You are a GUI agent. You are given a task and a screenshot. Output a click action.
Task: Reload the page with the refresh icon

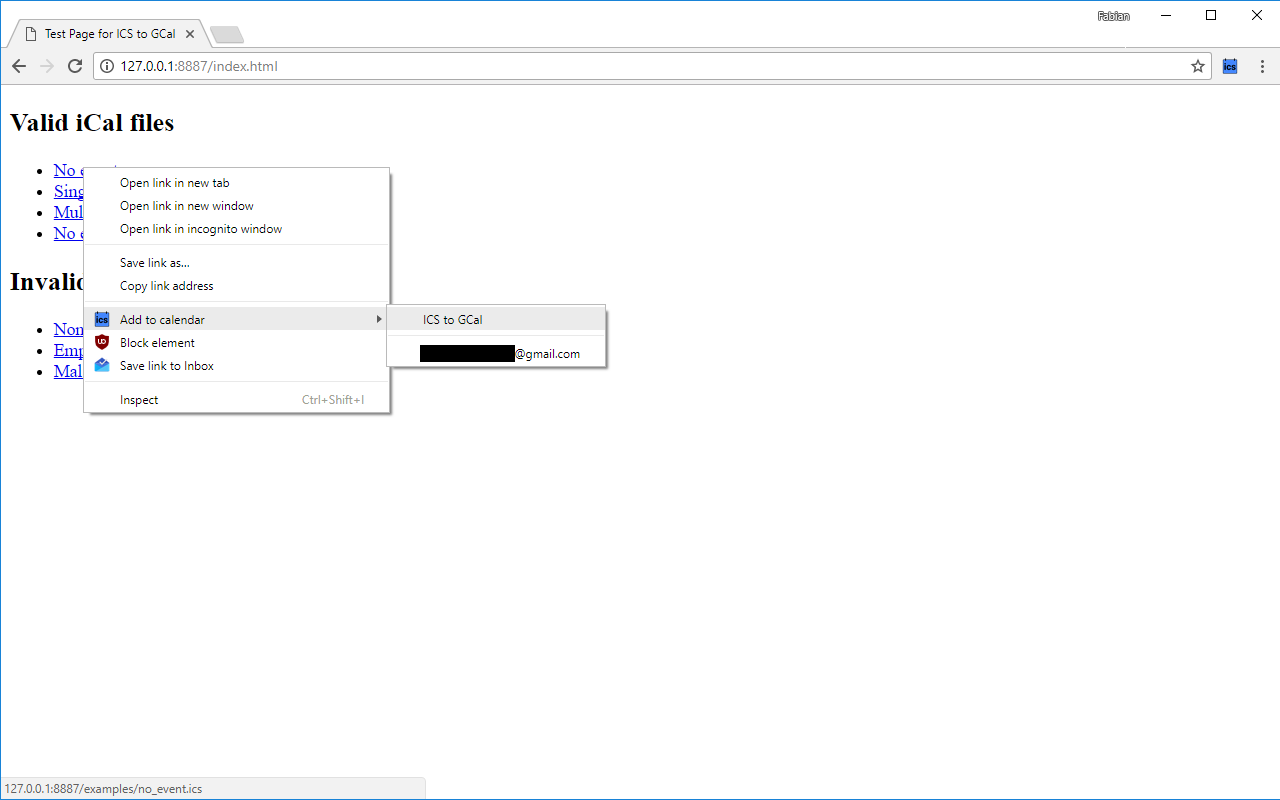(74, 66)
